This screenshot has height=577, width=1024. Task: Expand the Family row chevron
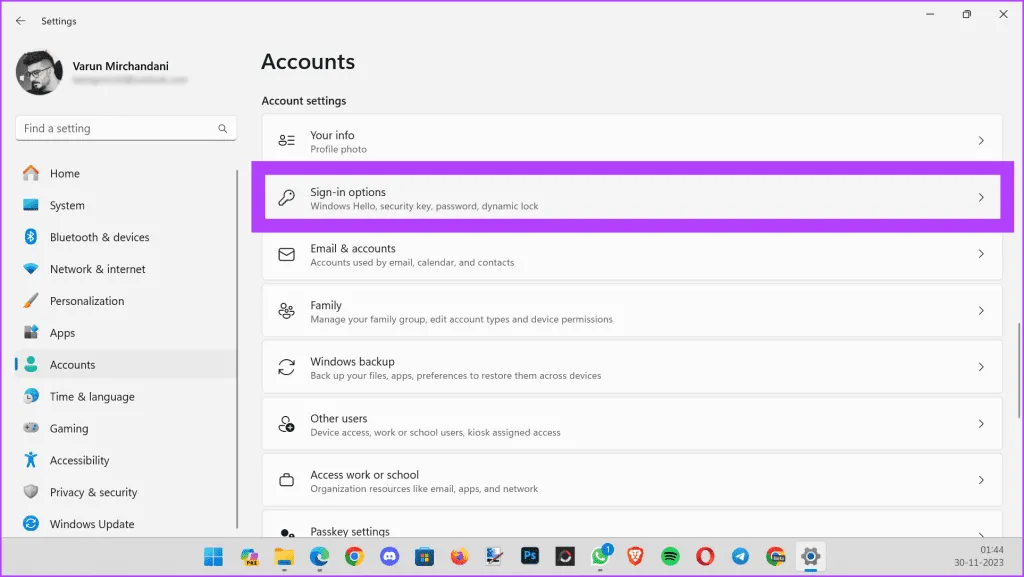pos(981,311)
